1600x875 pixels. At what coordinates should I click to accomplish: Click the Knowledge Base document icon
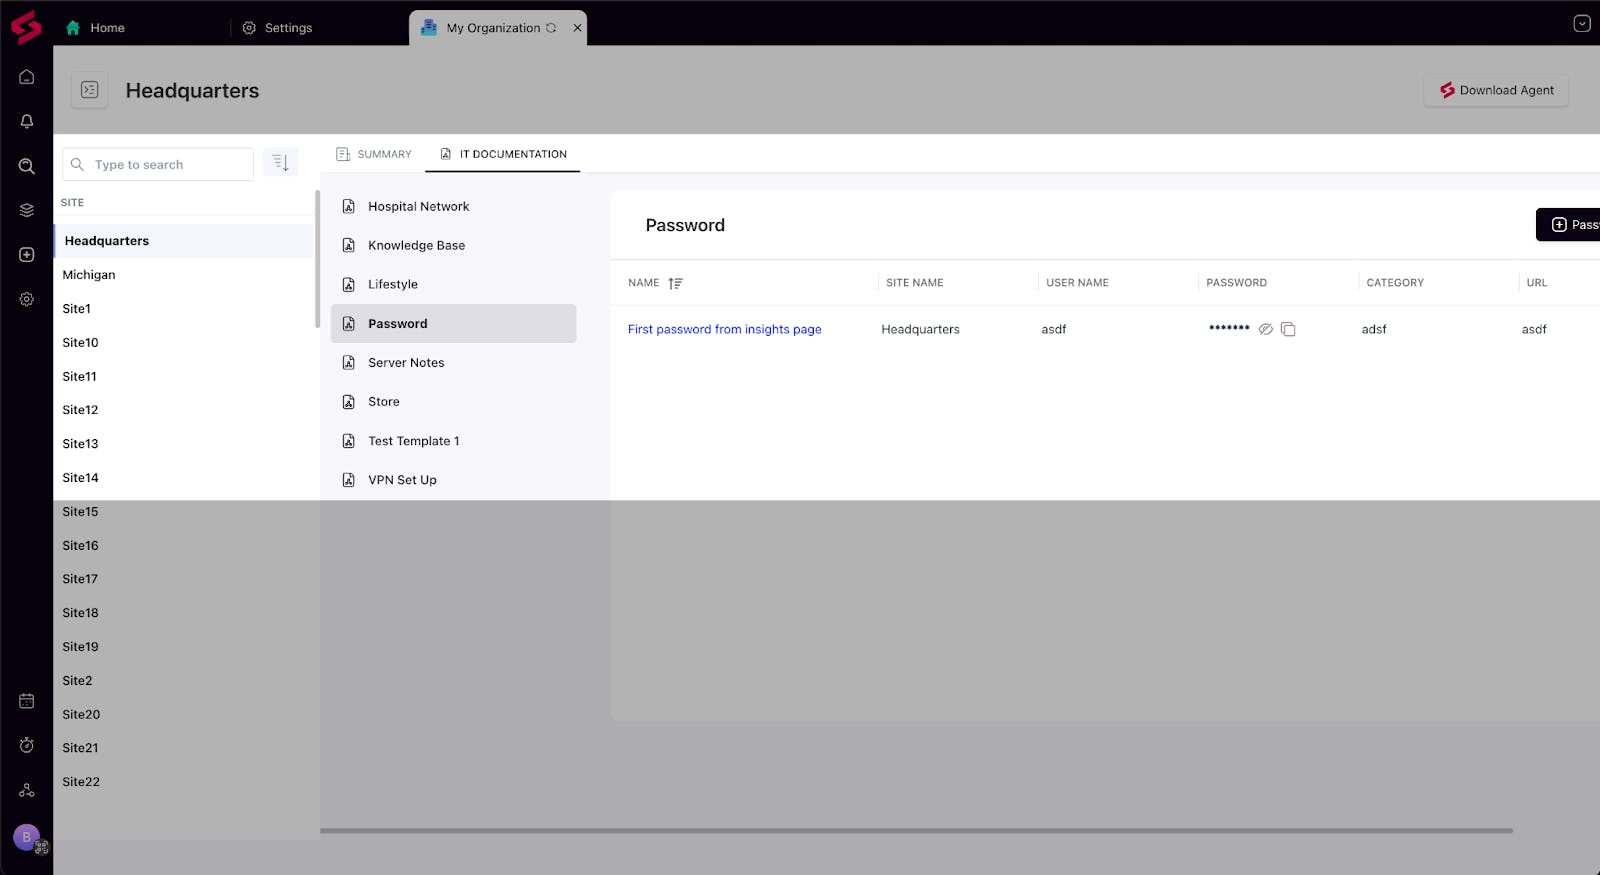pyautogui.click(x=349, y=245)
